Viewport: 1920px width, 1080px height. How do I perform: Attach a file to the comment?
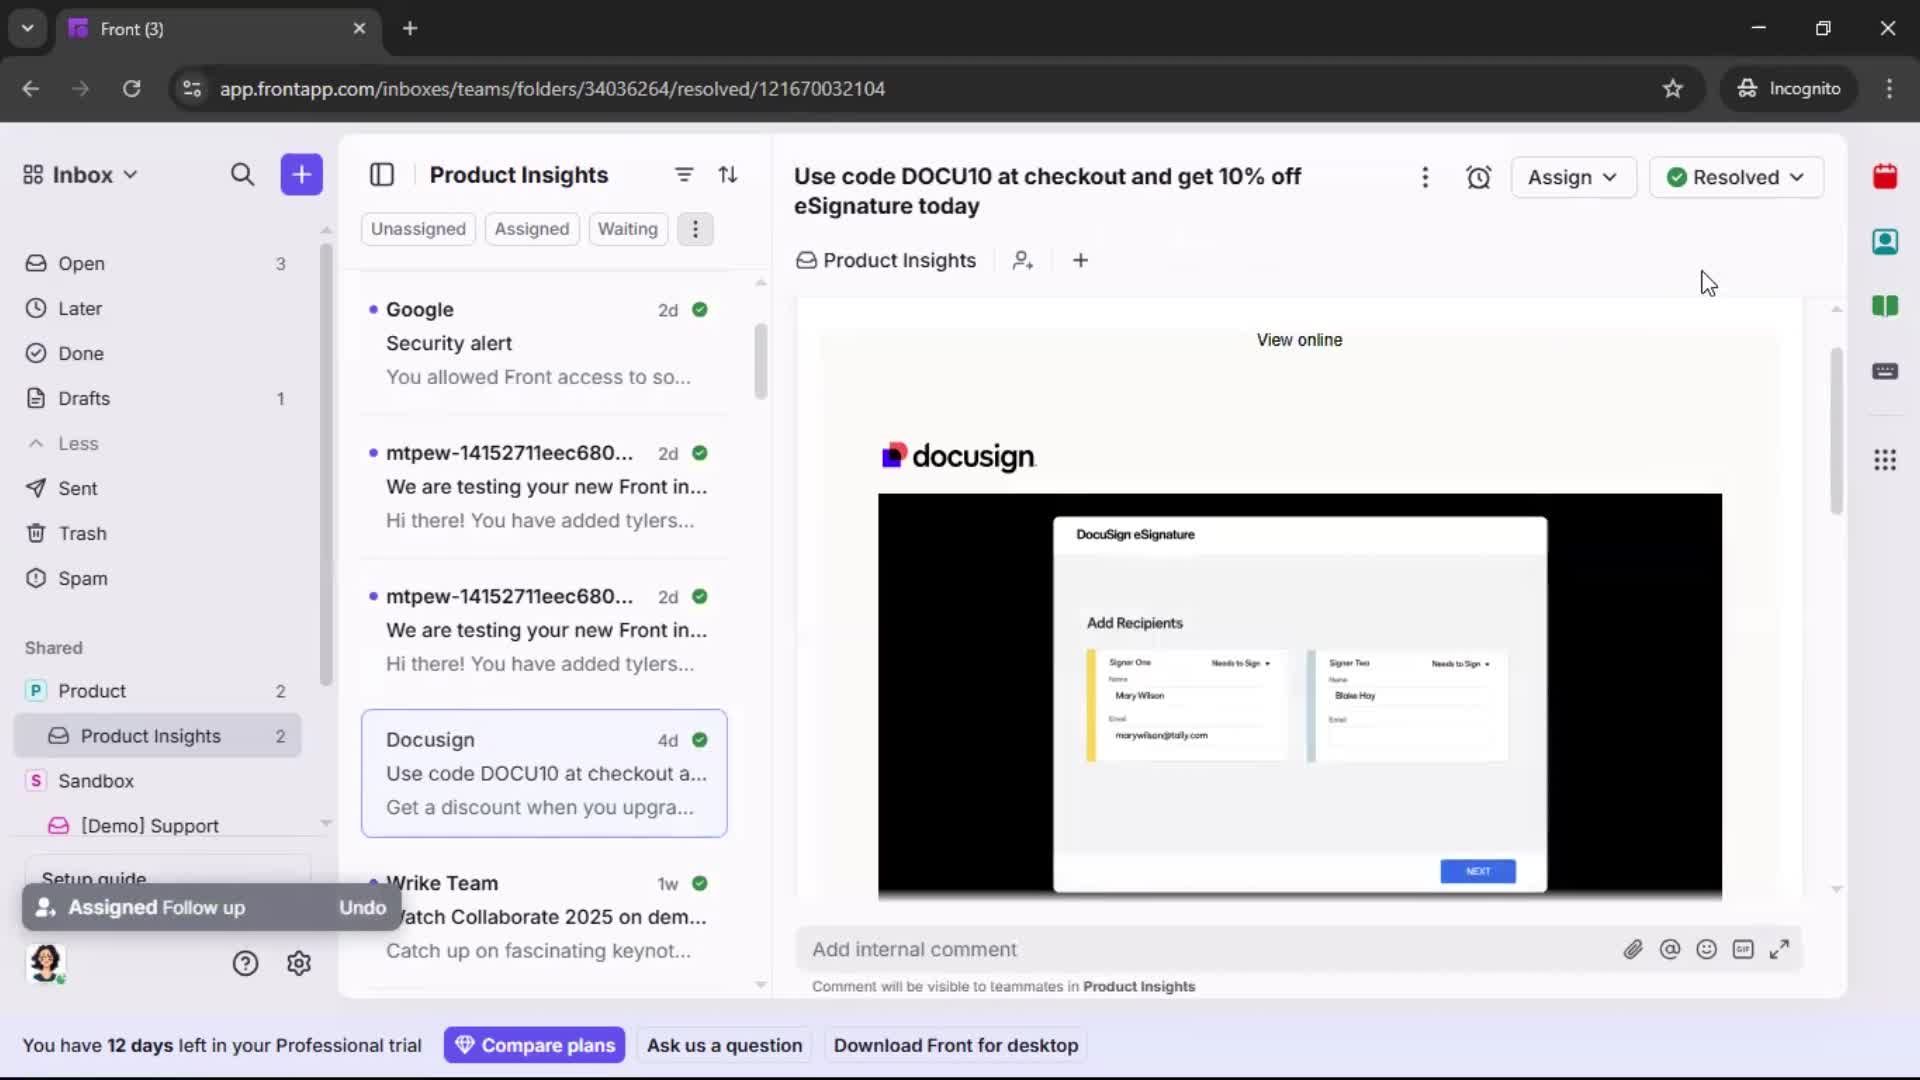[1634, 949]
